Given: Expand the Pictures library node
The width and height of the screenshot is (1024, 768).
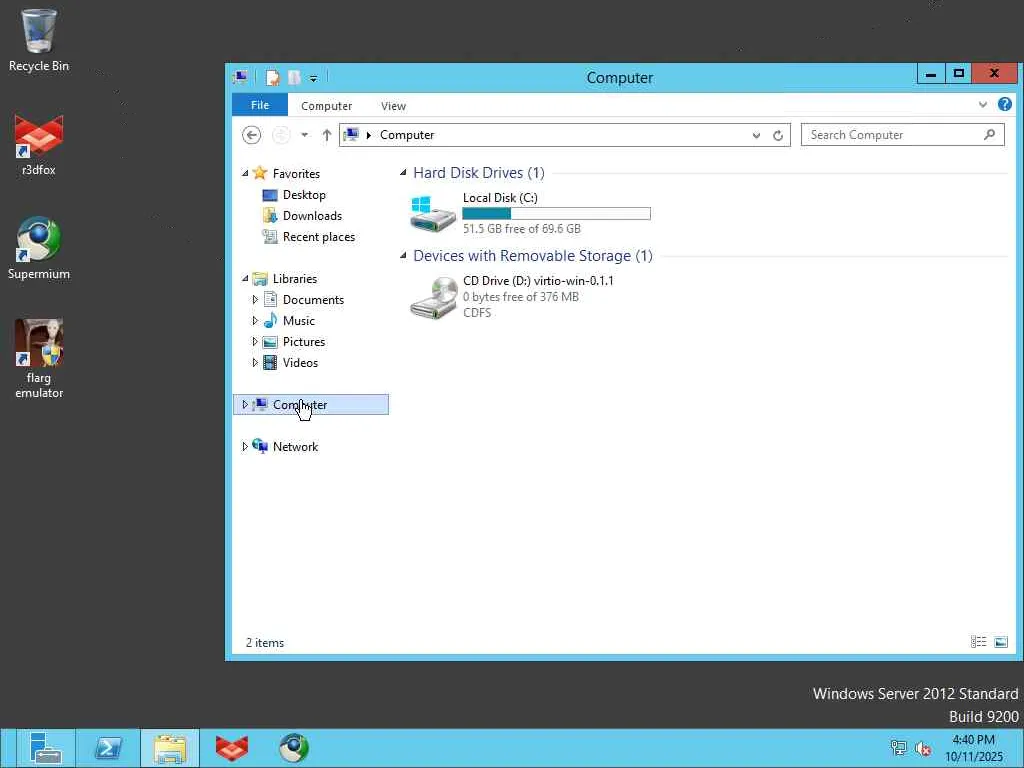Looking at the screenshot, I should tap(255, 342).
